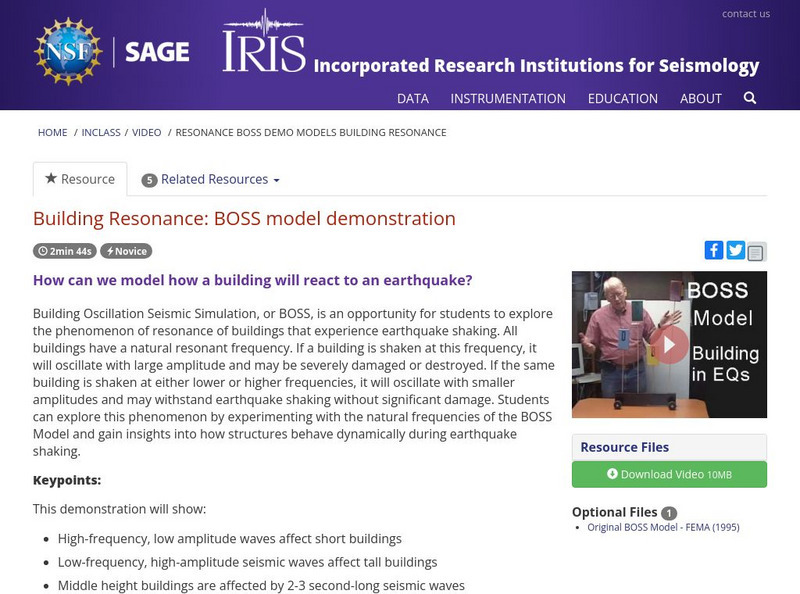Open the EDUCATION navigation menu

click(624, 99)
